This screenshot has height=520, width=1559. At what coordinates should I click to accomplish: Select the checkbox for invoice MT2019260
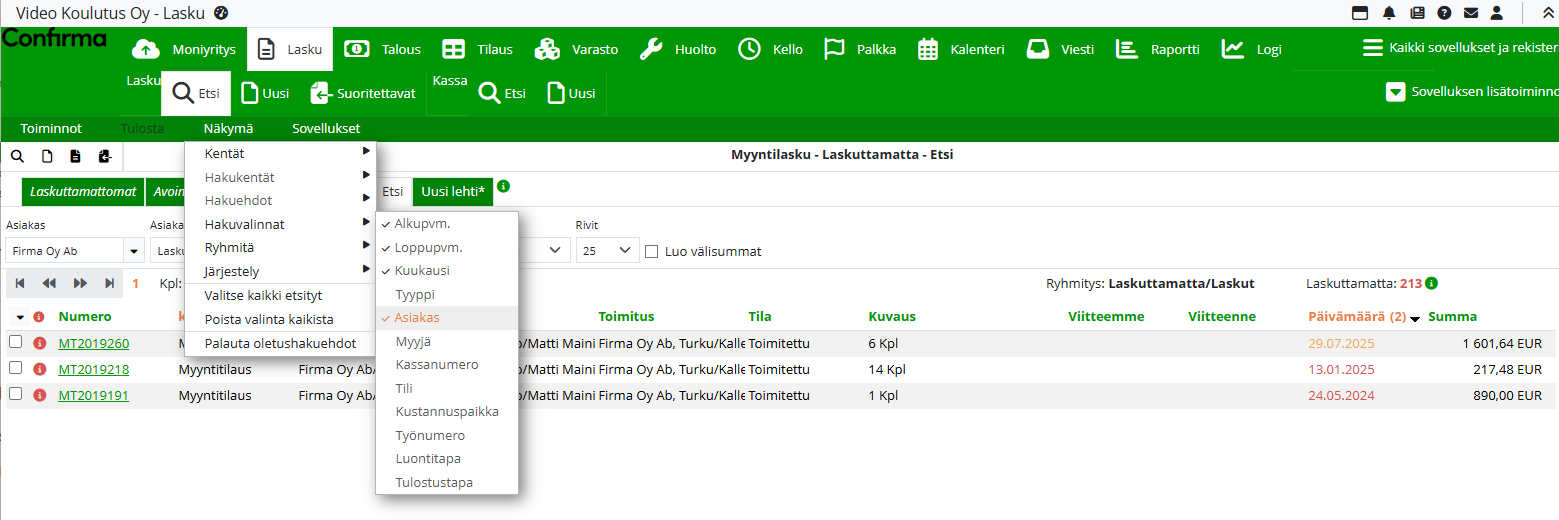click(x=16, y=343)
